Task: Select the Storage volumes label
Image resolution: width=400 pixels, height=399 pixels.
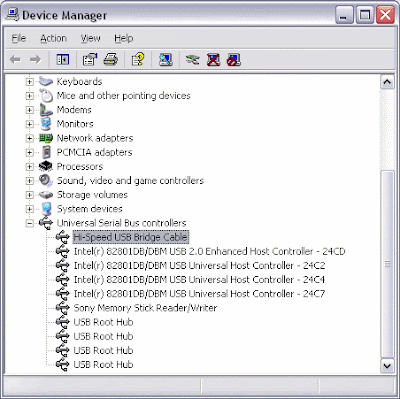Action: tap(92, 195)
